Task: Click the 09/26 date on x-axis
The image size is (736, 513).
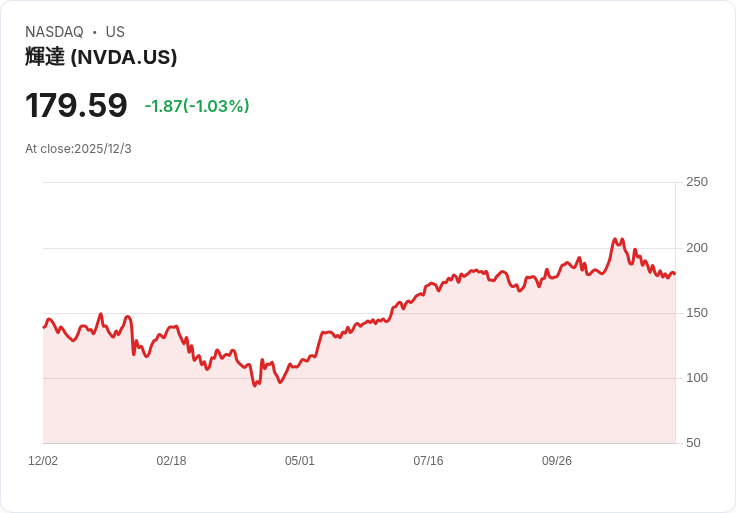Action: 557,461
